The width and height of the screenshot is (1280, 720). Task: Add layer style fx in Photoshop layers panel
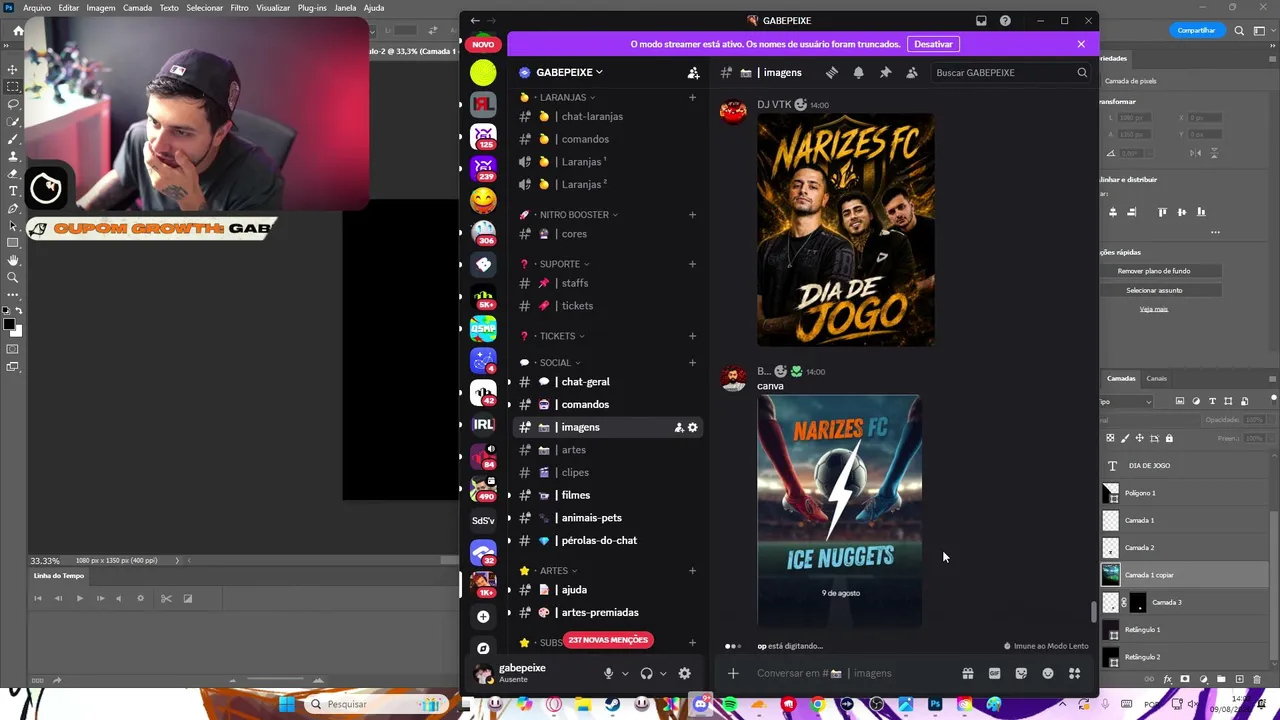pyautogui.click(x=1167, y=679)
